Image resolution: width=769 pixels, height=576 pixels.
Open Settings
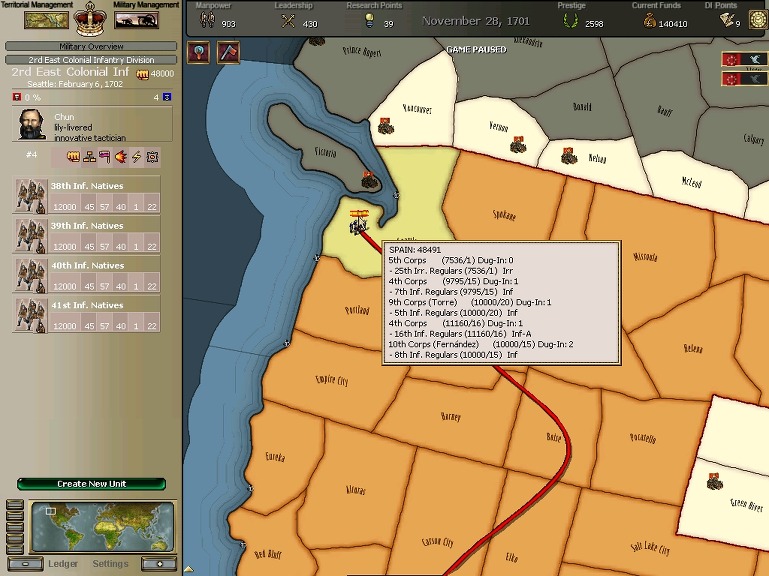coord(110,564)
